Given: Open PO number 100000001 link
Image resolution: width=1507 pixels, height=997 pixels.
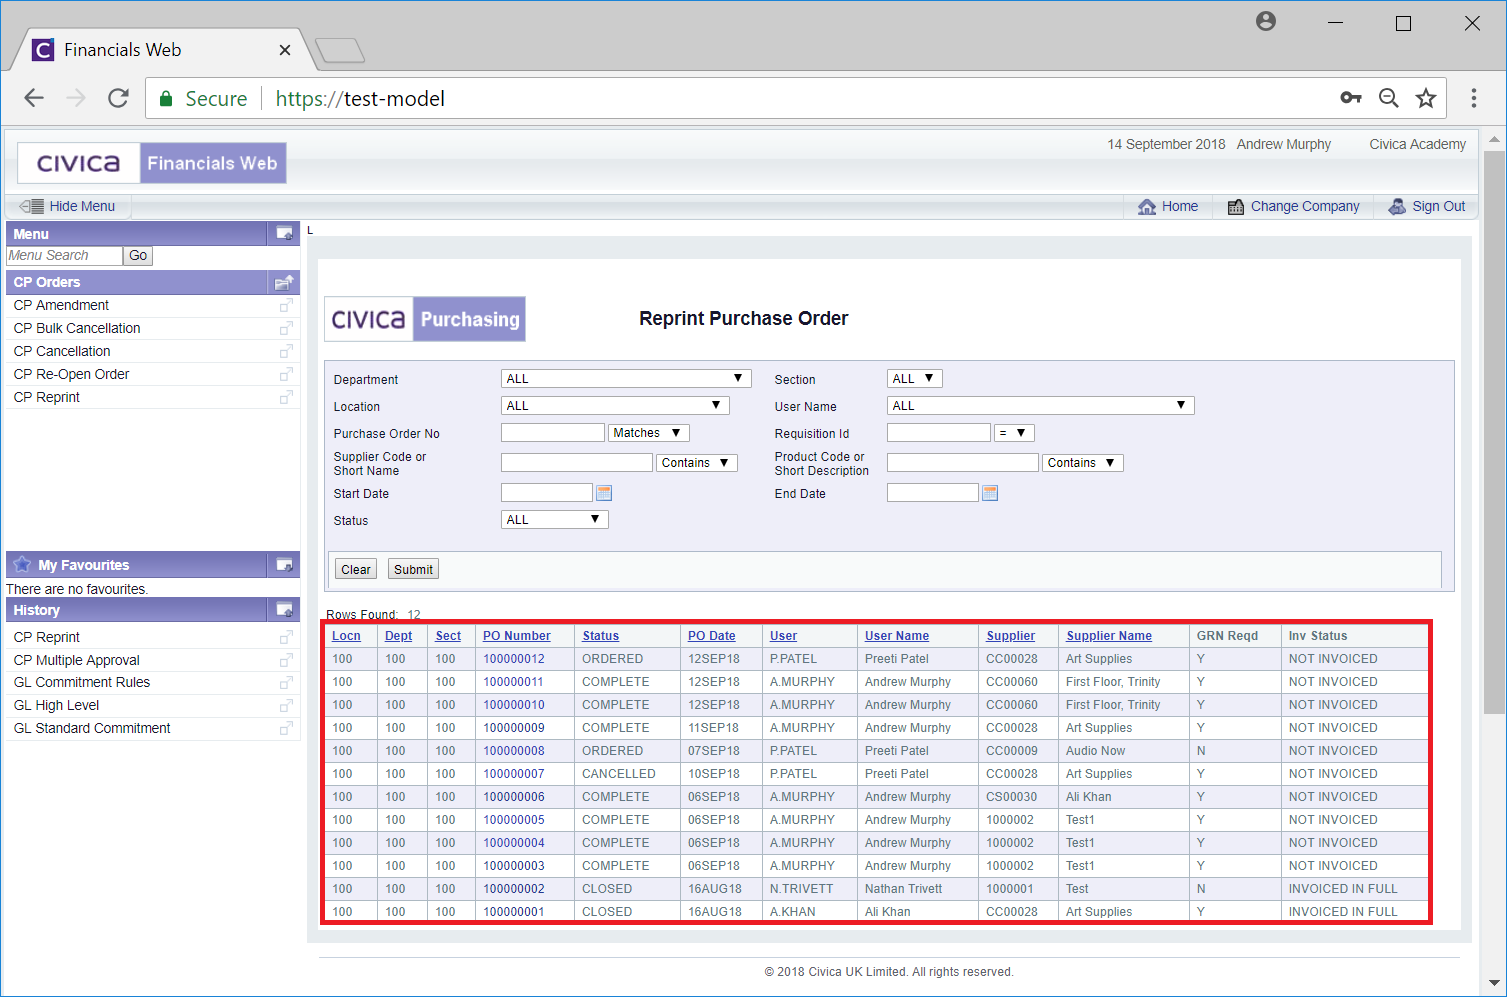Looking at the screenshot, I should pyautogui.click(x=514, y=912).
